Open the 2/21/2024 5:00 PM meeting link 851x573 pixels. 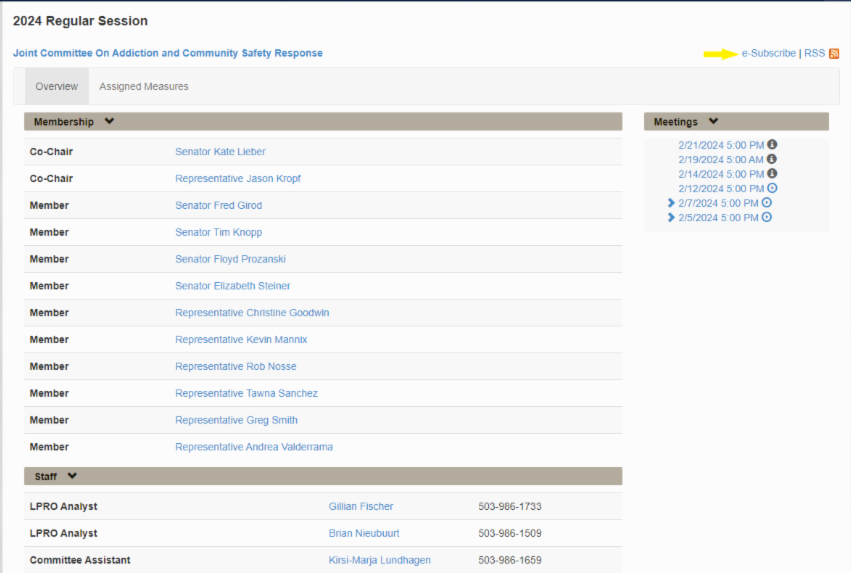720,145
